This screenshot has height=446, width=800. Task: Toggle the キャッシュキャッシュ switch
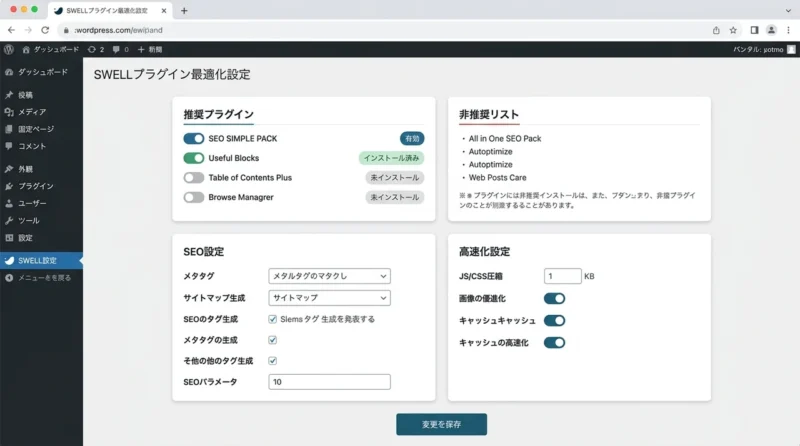point(554,320)
